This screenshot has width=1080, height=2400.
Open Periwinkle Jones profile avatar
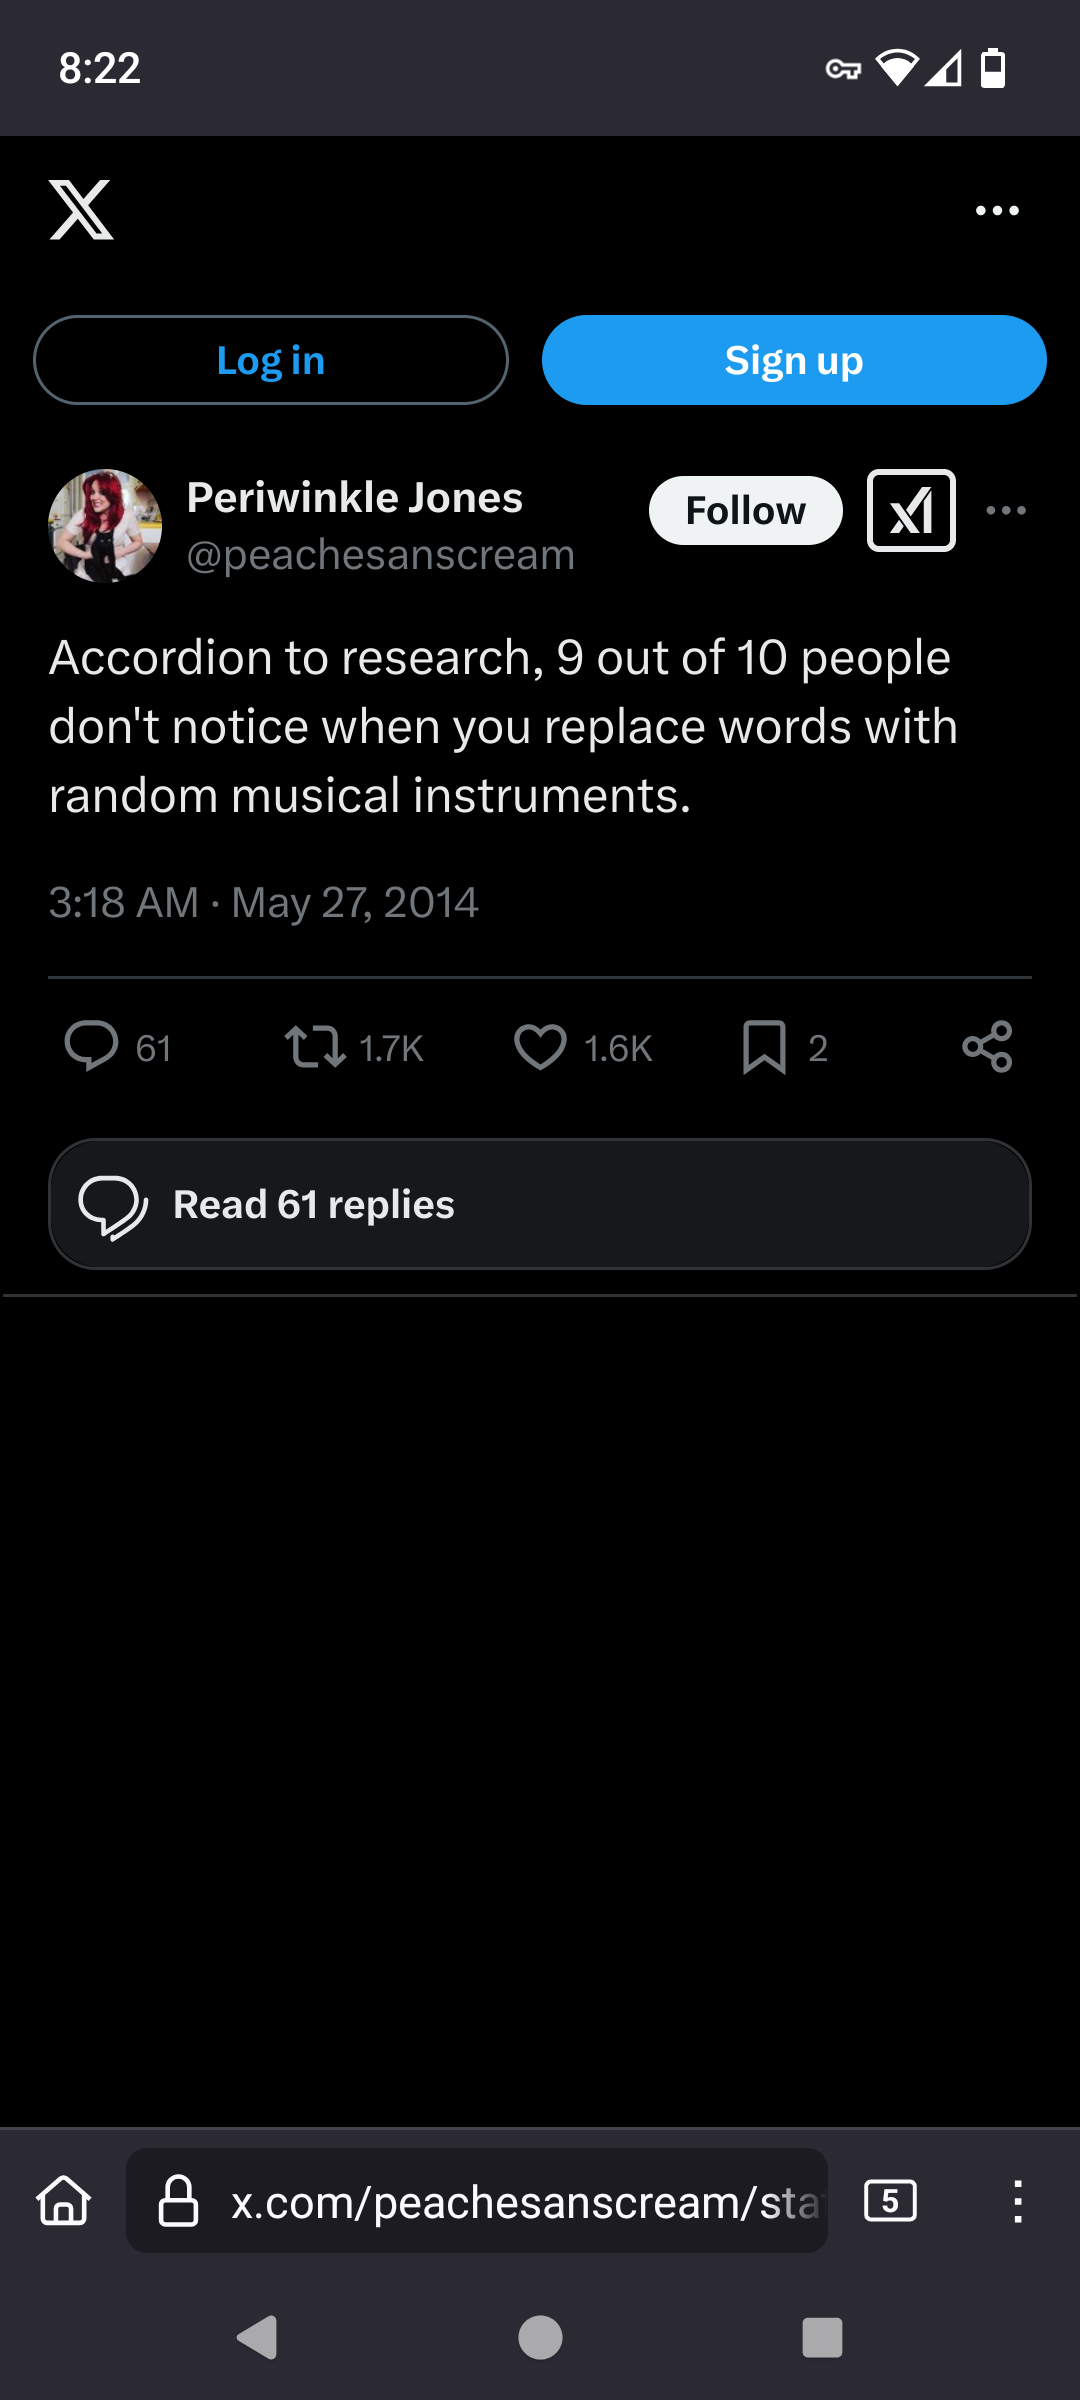click(105, 525)
